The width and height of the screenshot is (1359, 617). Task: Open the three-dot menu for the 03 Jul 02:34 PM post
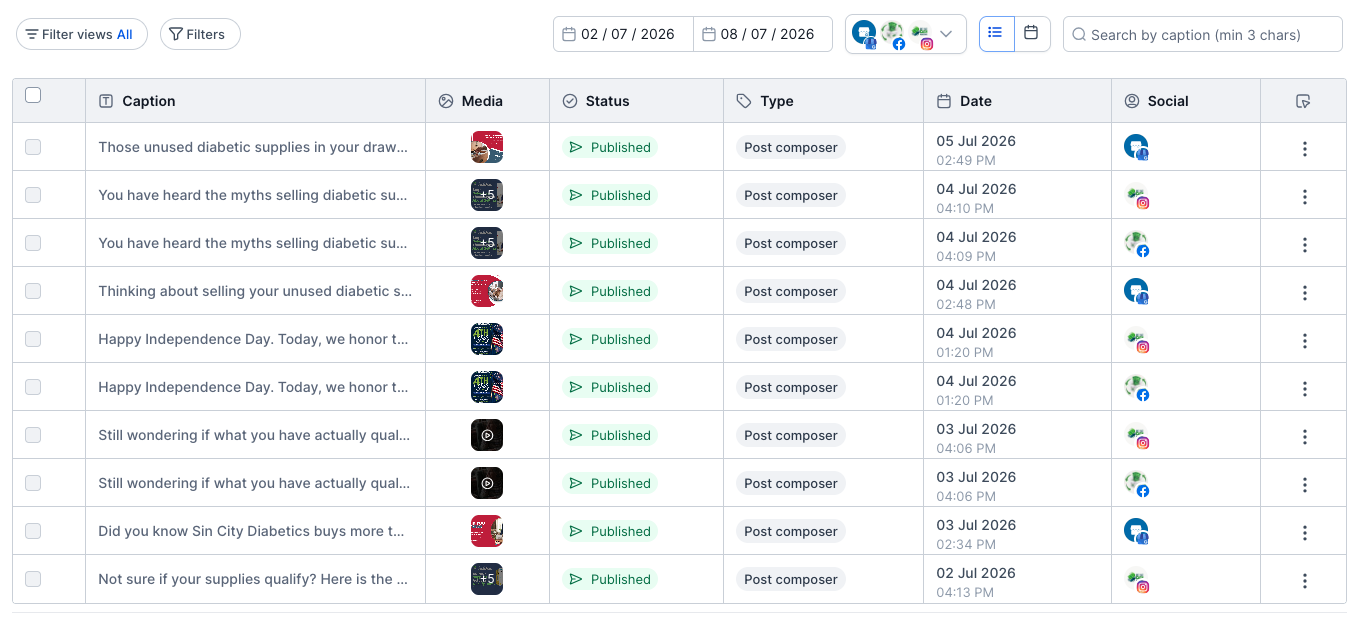pyautogui.click(x=1304, y=533)
